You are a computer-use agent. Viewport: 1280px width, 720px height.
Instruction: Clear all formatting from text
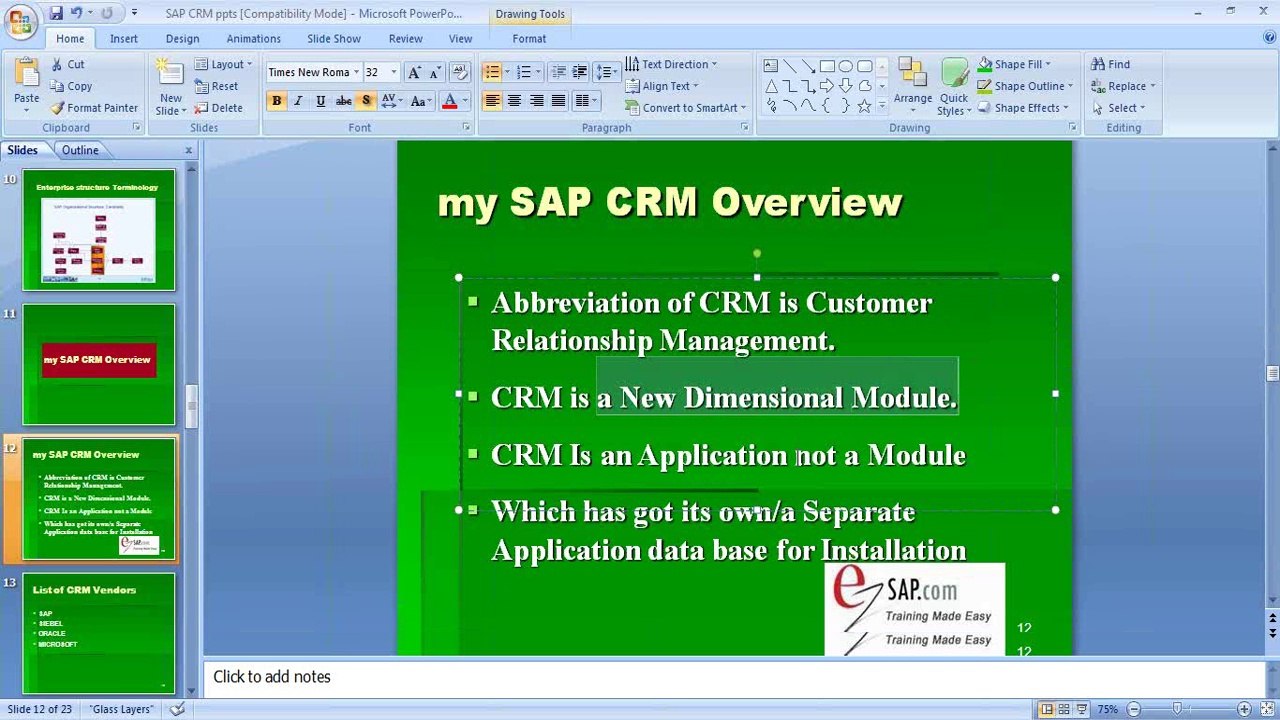[459, 72]
